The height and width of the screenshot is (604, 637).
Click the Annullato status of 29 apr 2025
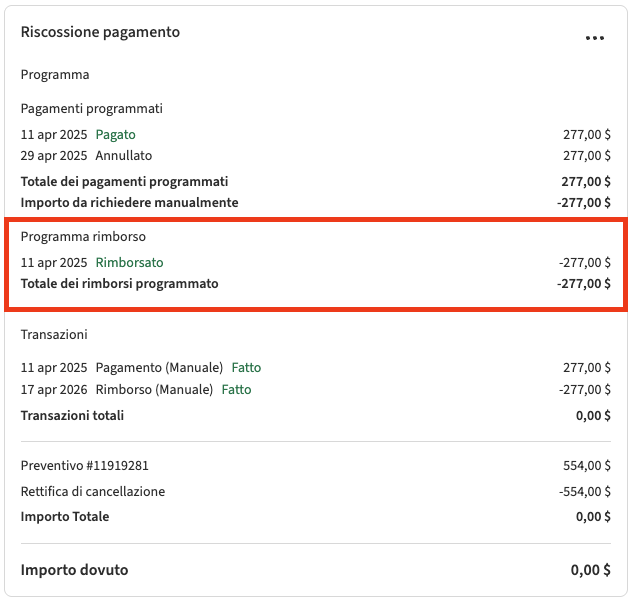[123, 155]
